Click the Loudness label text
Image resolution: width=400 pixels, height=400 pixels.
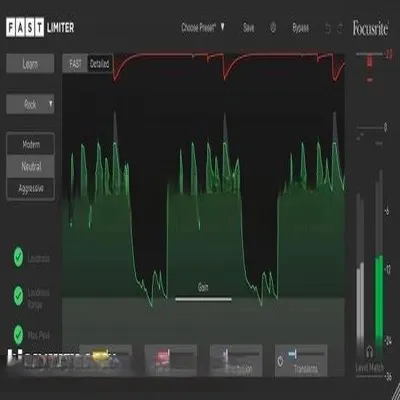point(39,258)
